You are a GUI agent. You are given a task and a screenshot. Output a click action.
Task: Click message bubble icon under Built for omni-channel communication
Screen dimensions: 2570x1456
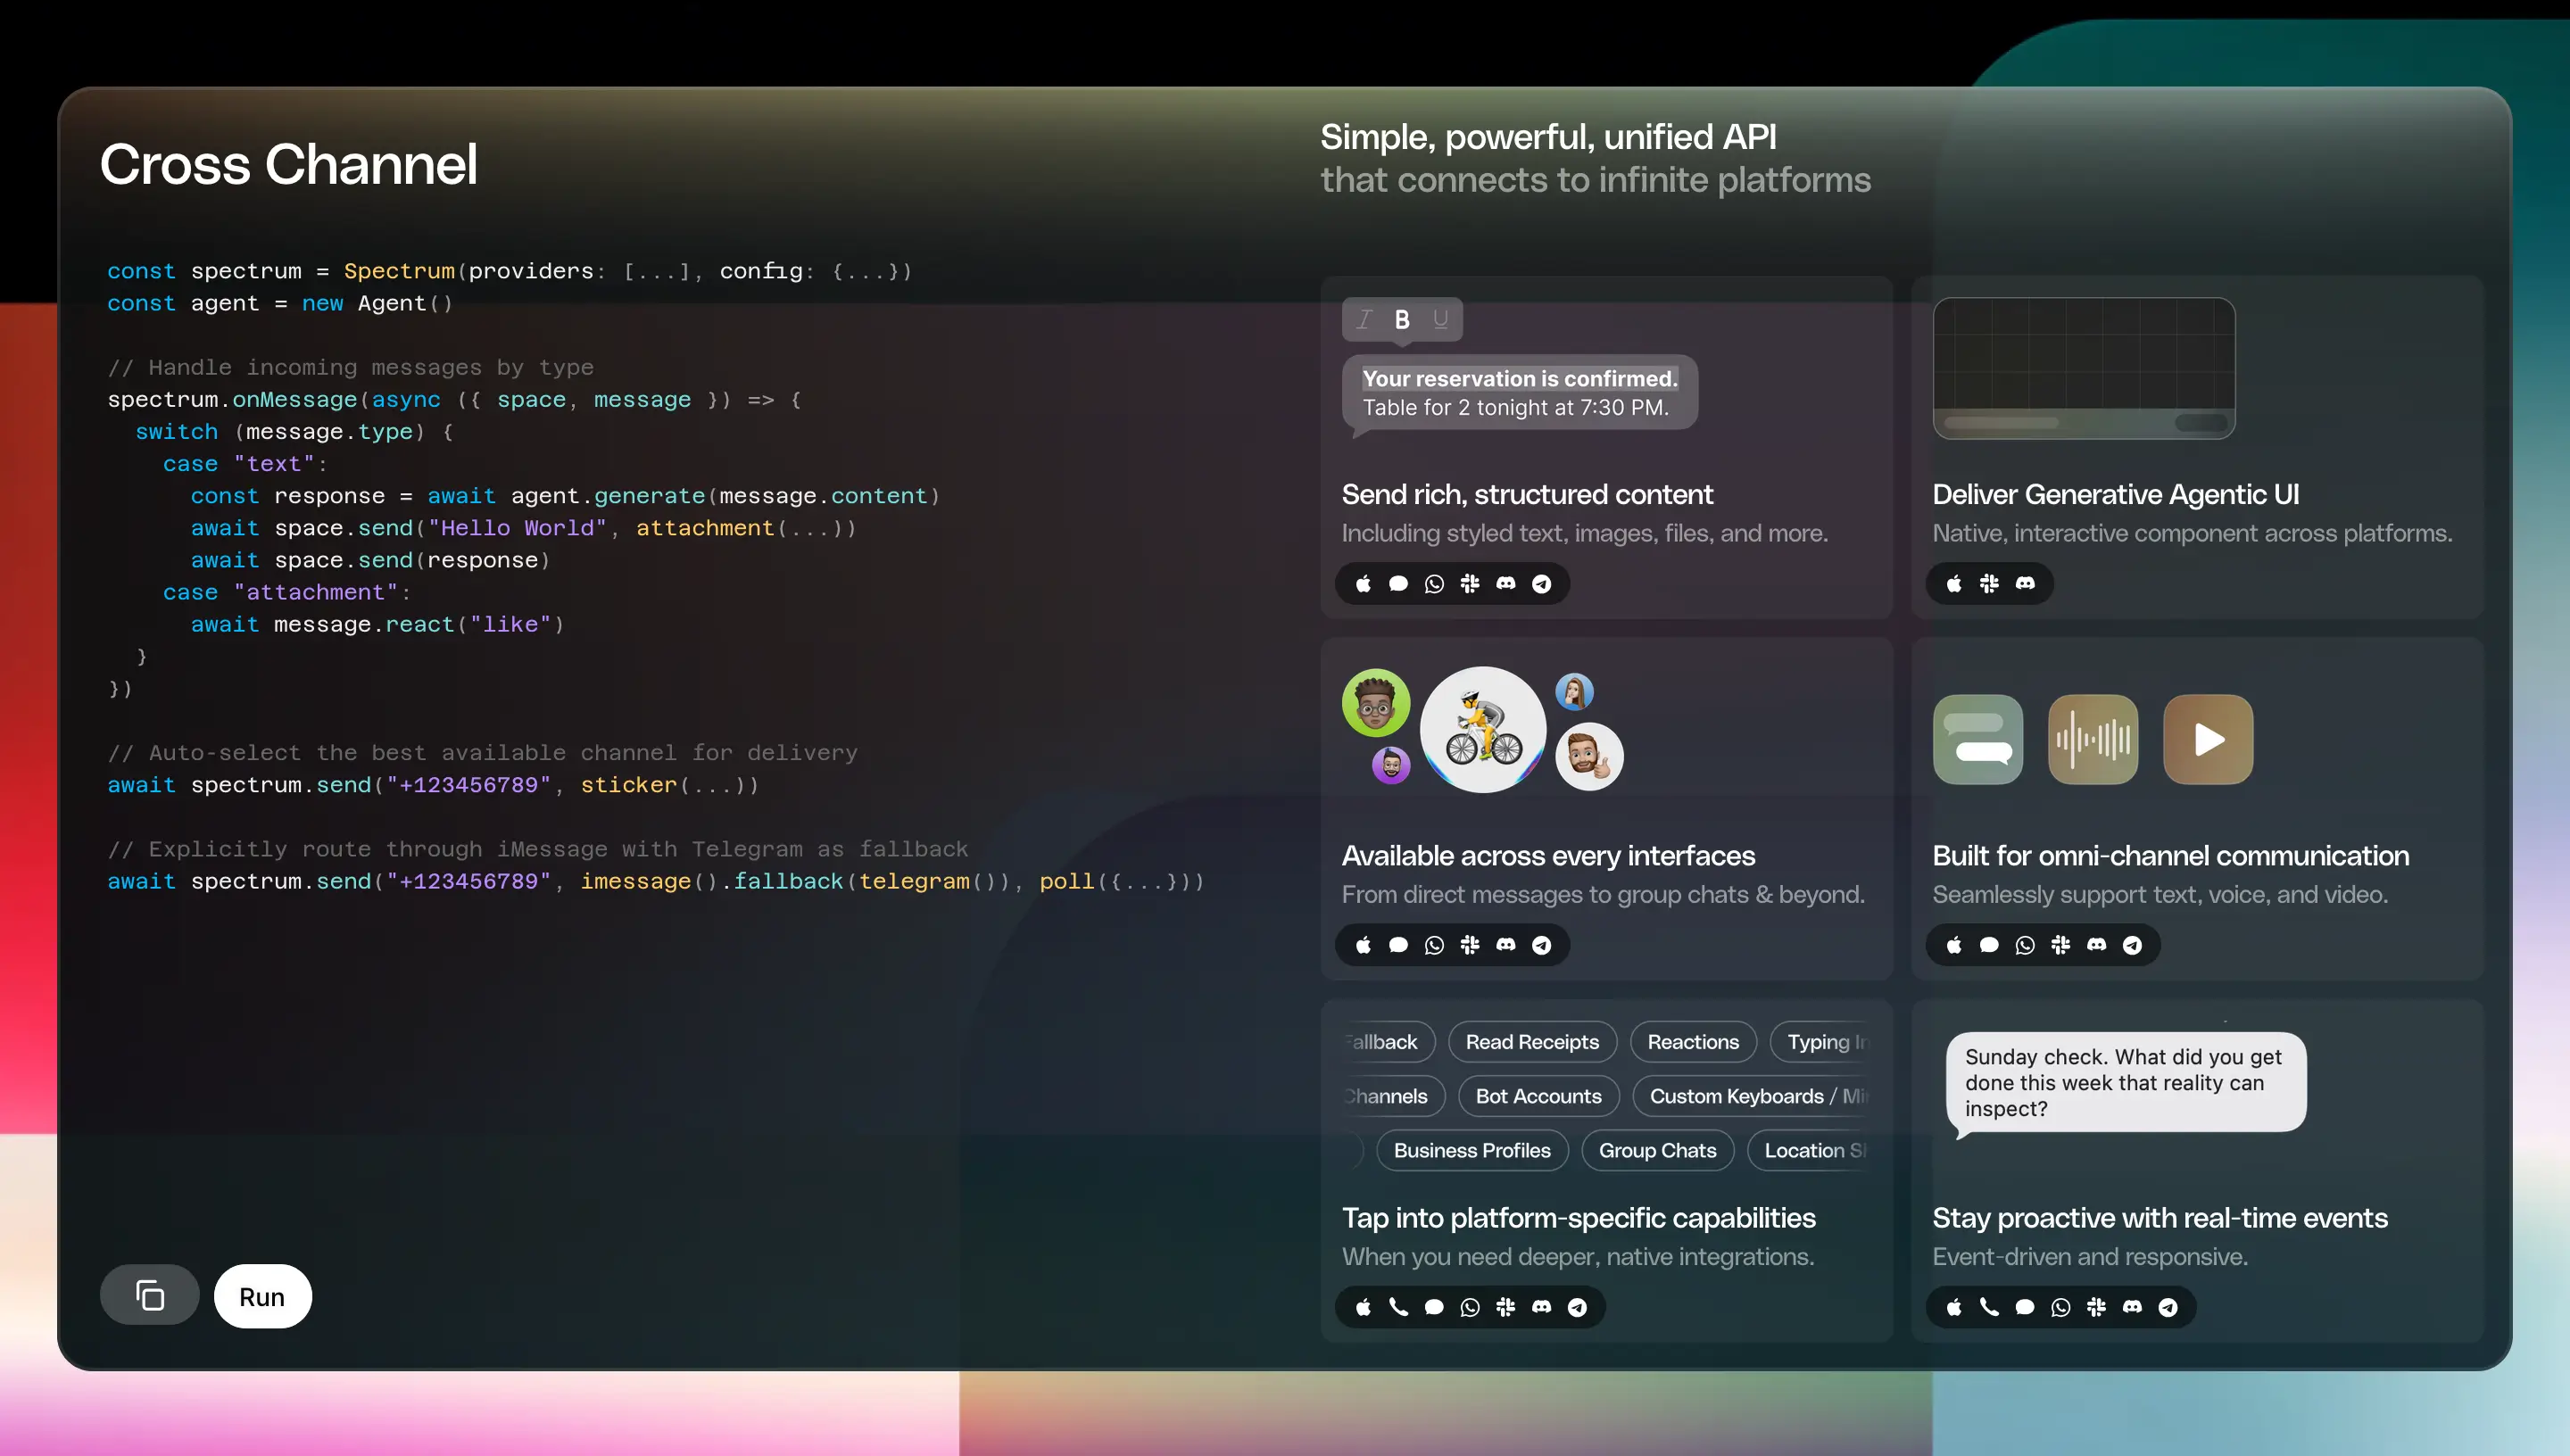coord(1989,945)
